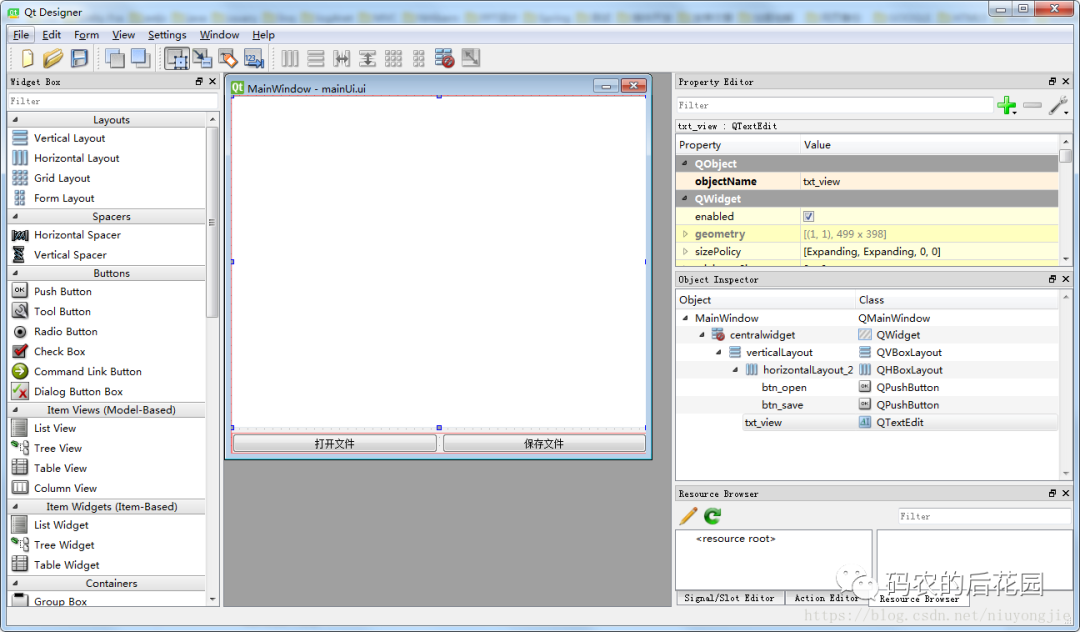The width and height of the screenshot is (1080, 632).
Task: Open the Edit menu
Action: click(x=52, y=34)
